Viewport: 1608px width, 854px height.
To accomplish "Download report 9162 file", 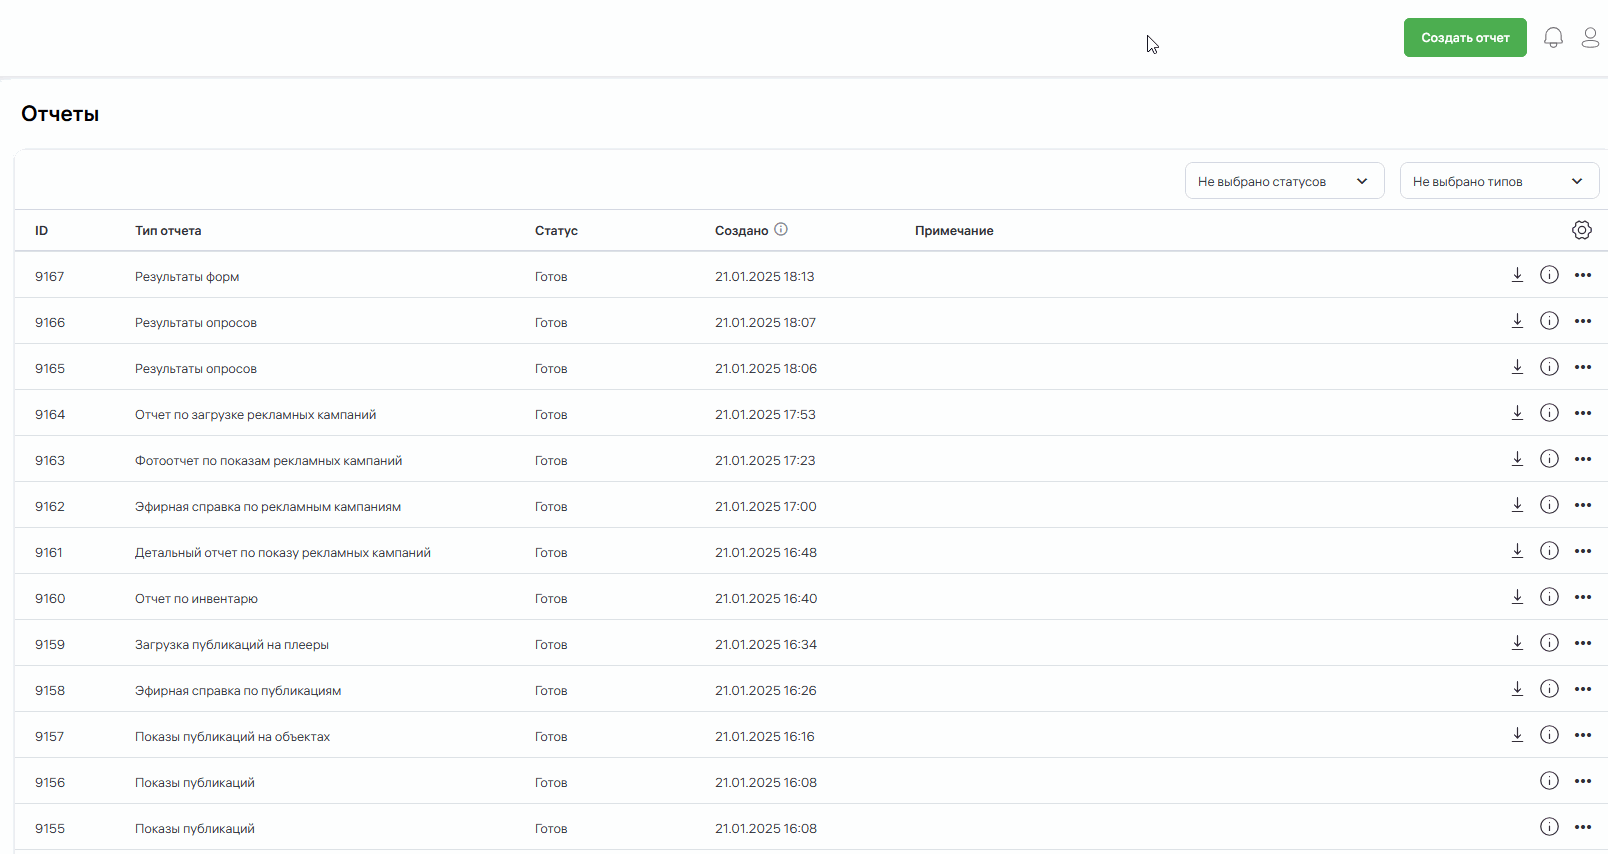I will coord(1517,505).
